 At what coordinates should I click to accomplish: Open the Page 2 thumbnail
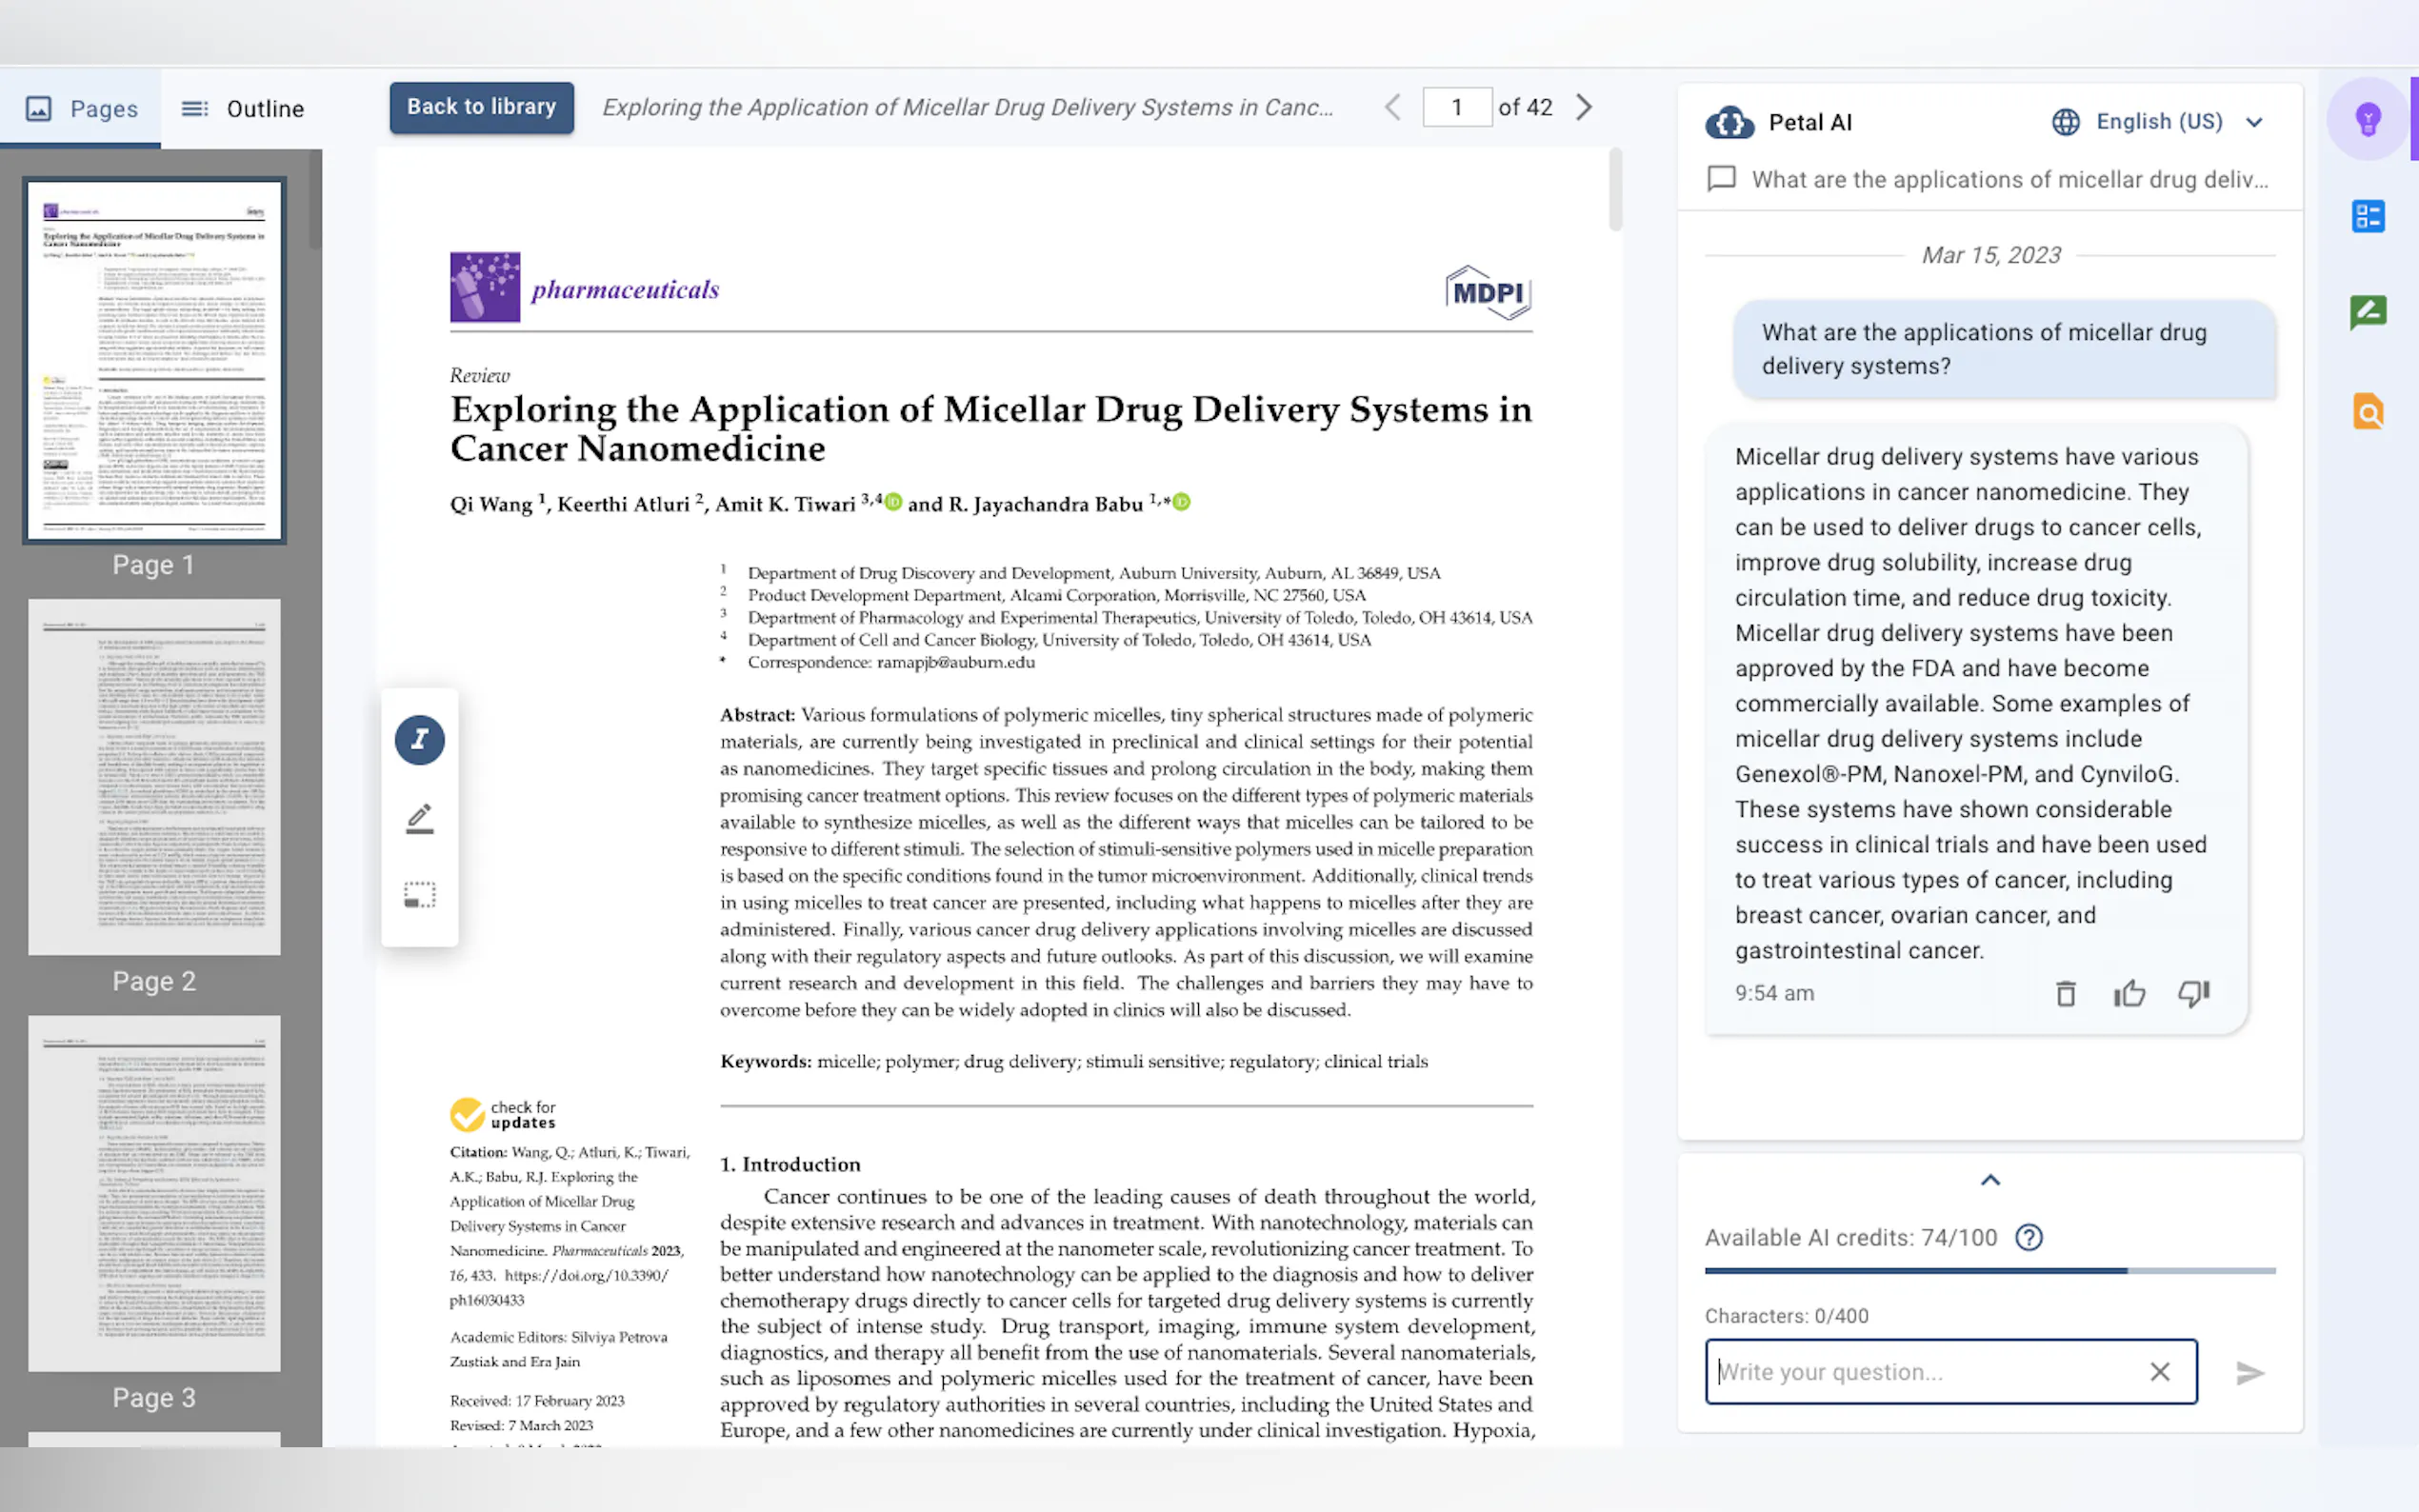click(x=154, y=777)
